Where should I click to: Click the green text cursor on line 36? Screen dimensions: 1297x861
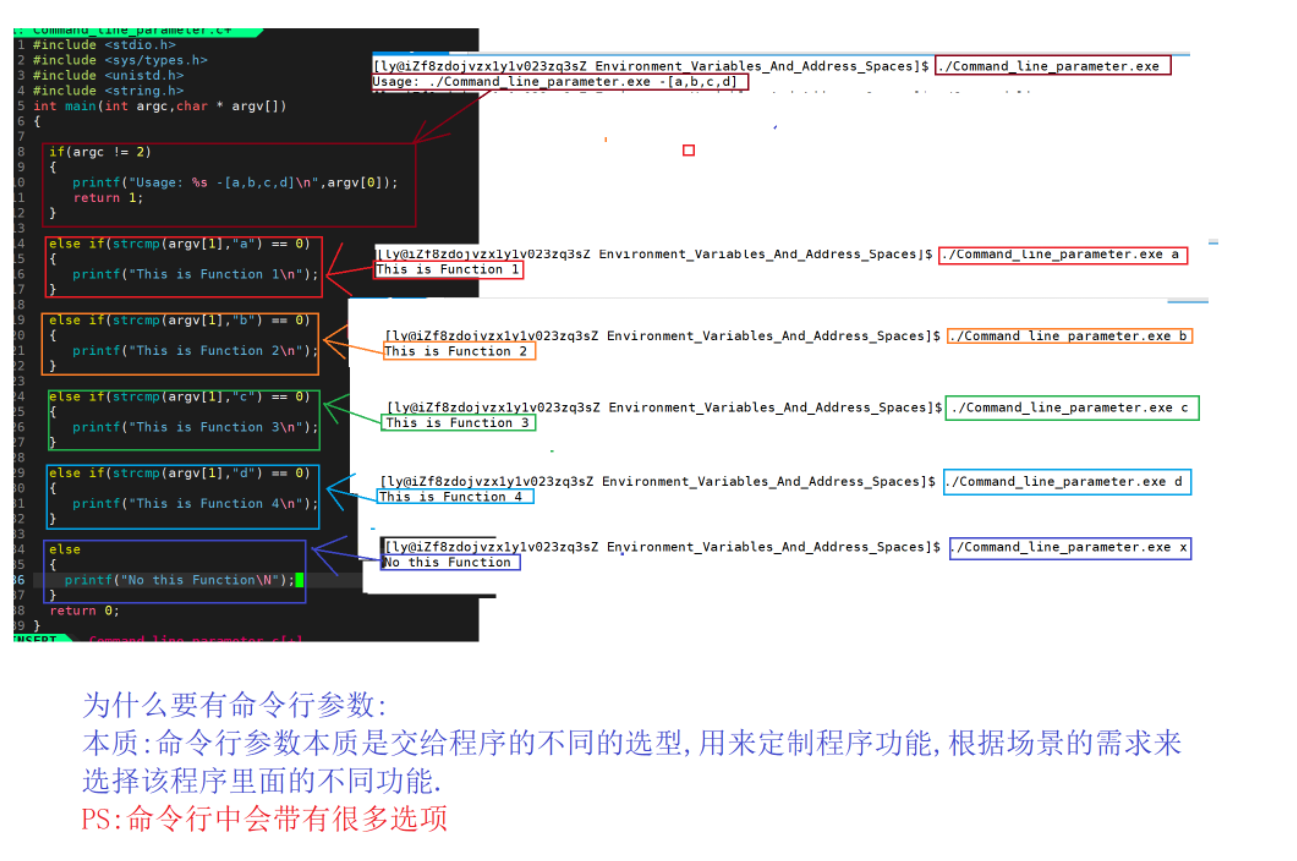[x=299, y=580]
